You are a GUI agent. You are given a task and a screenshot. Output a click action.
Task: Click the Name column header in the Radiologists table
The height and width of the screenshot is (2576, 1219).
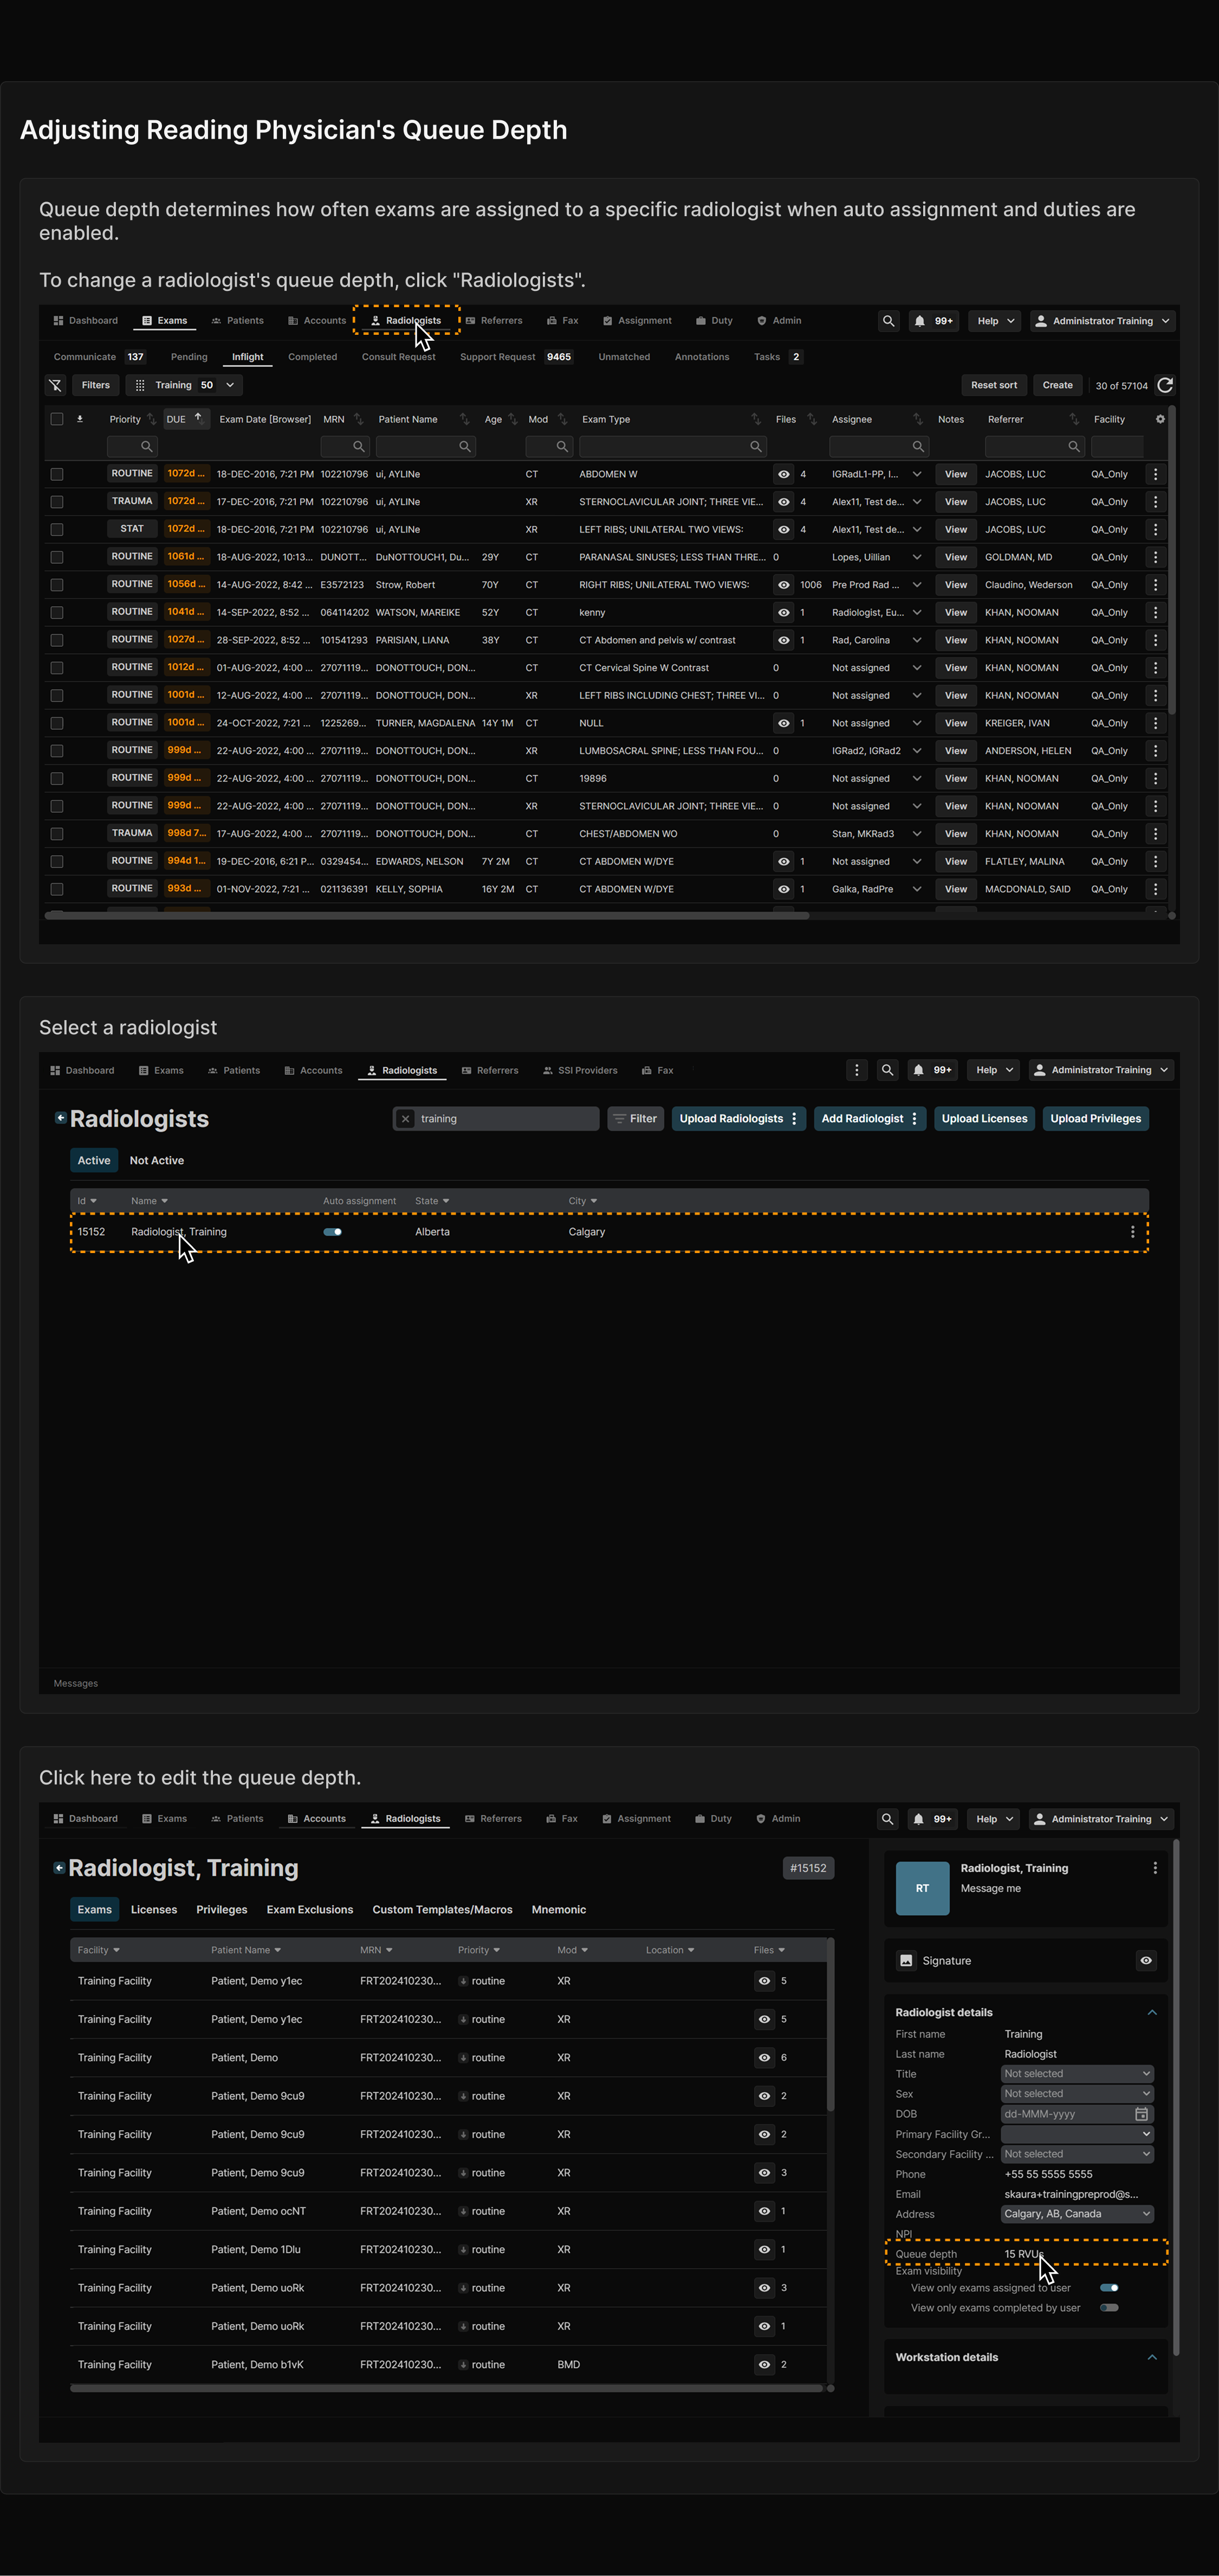[x=149, y=1201]
